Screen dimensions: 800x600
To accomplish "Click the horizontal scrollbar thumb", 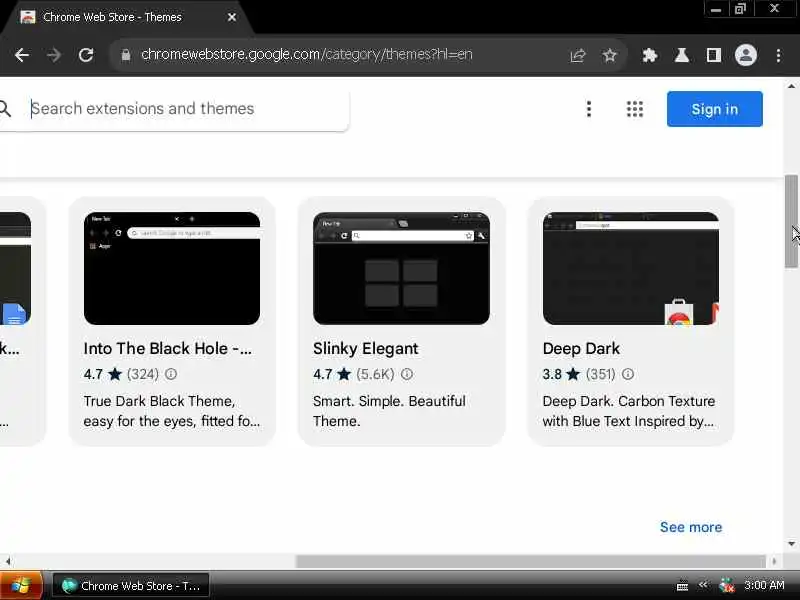I will [531, 561].
